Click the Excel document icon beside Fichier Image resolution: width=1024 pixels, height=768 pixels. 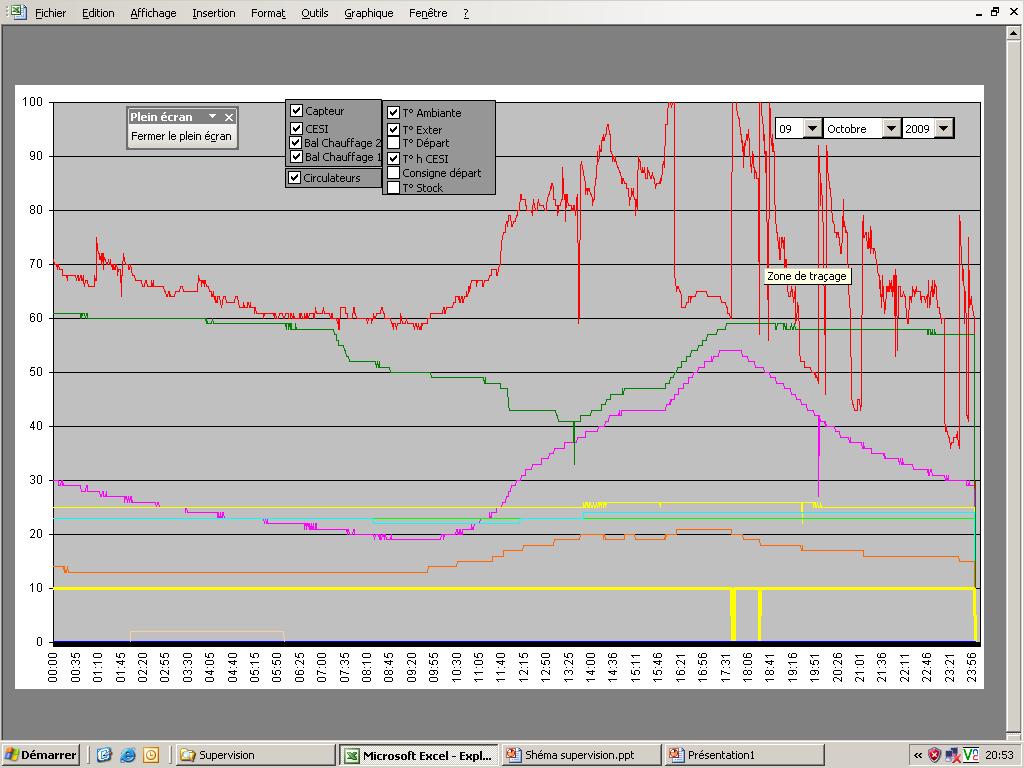tap(16, 12)
